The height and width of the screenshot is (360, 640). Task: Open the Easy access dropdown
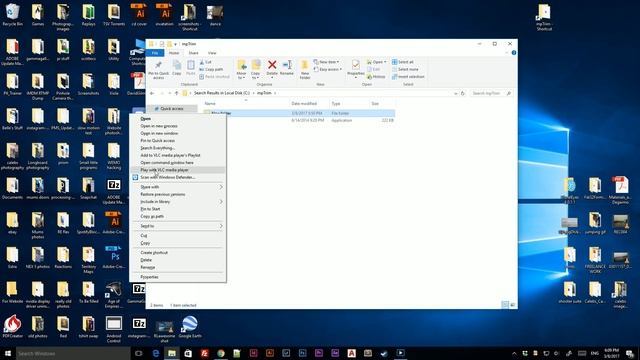coord(328,69)
